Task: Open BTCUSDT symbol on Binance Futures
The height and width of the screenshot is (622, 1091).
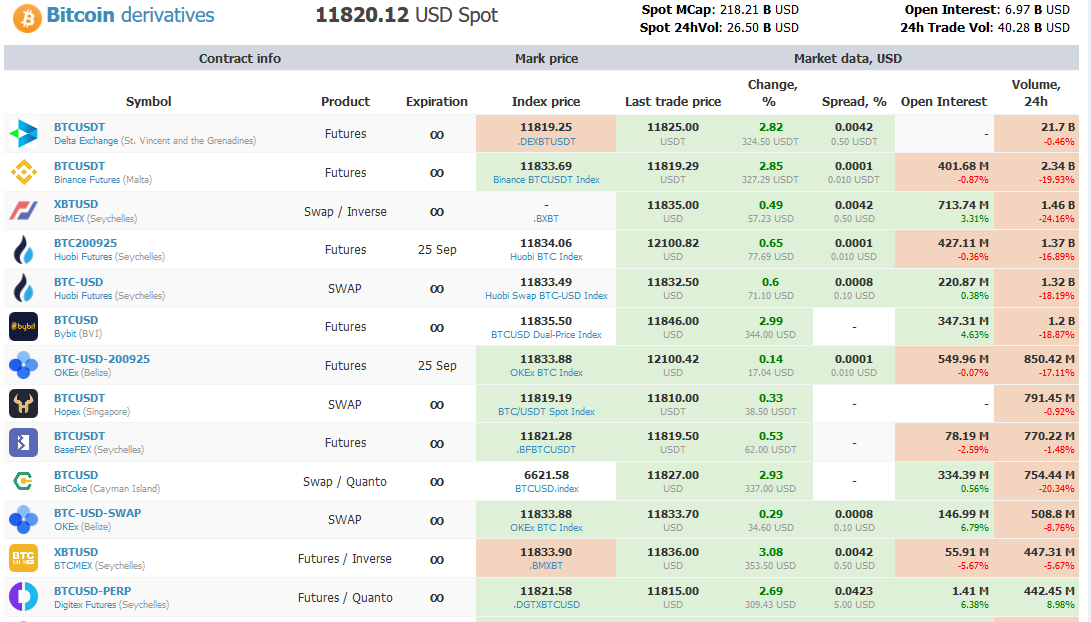Action: [79, 166]
